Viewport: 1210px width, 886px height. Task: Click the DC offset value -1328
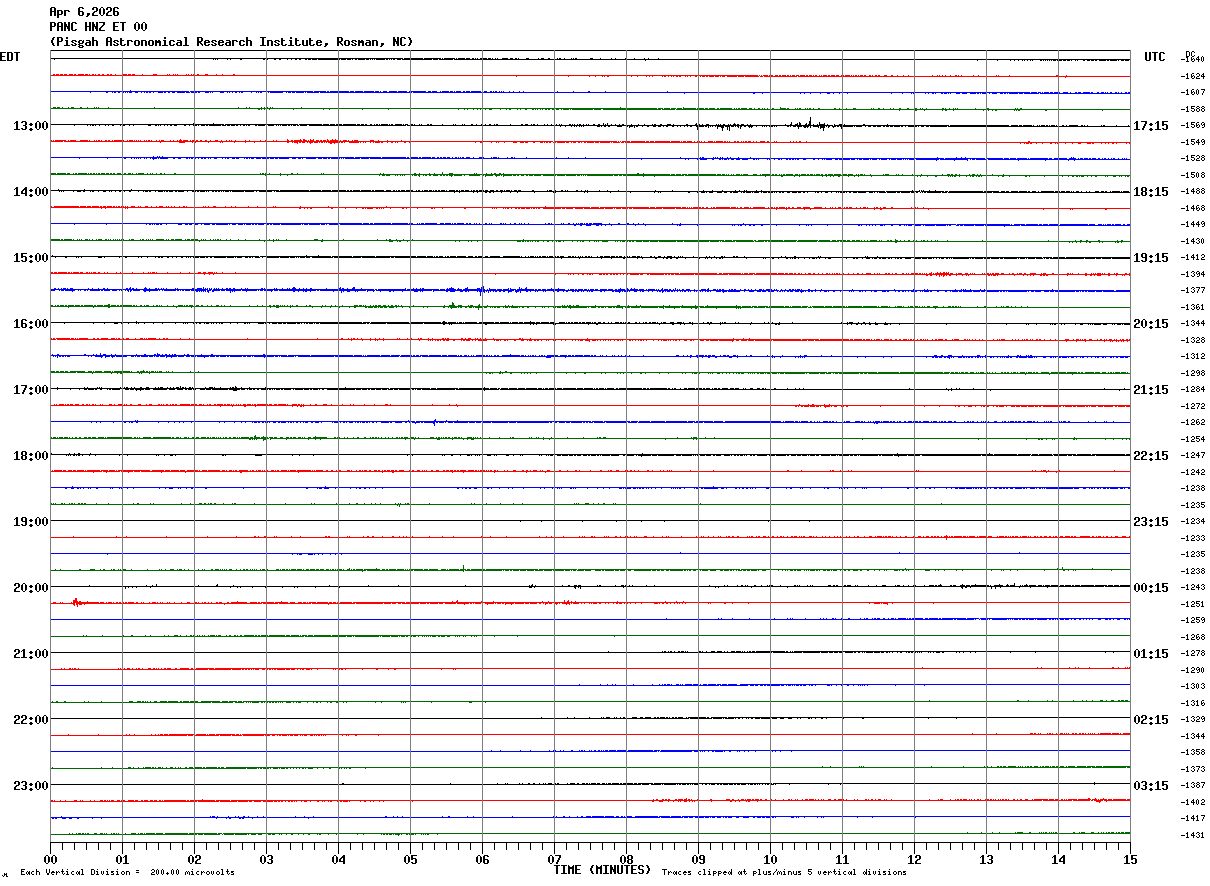click(x=1193, y=340)
